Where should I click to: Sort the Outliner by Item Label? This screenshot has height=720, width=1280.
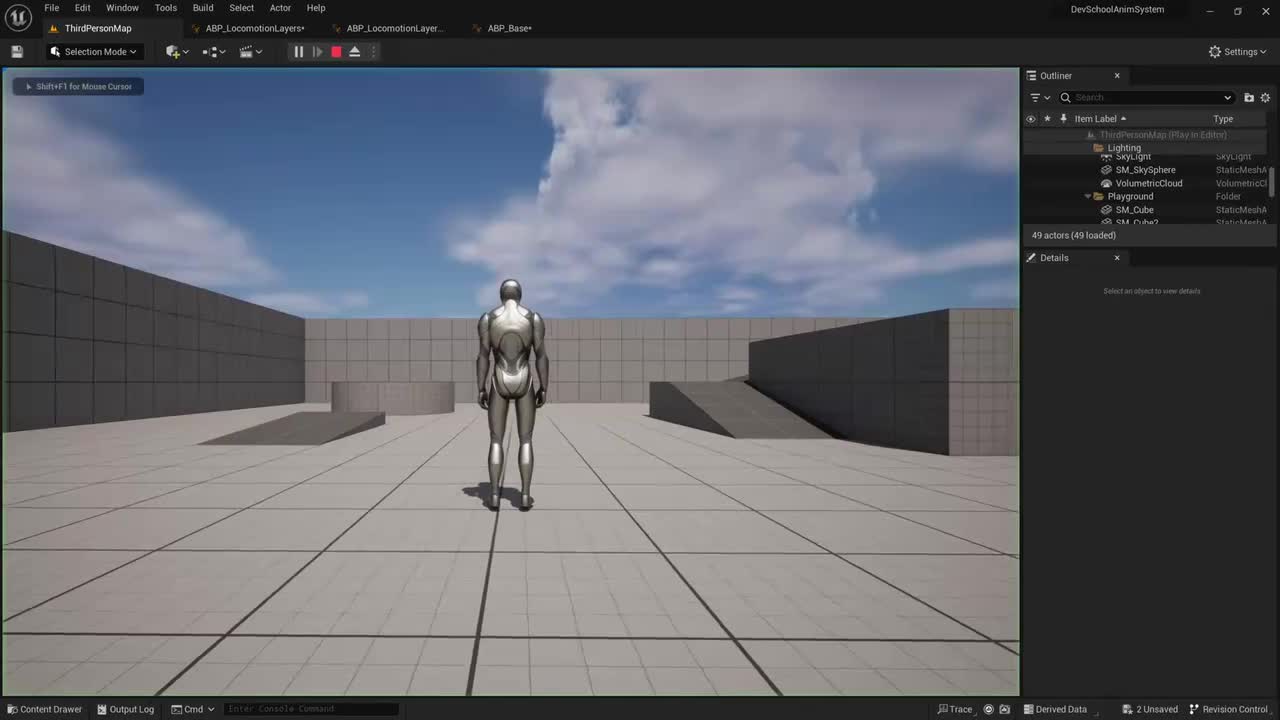point(1100,119)
